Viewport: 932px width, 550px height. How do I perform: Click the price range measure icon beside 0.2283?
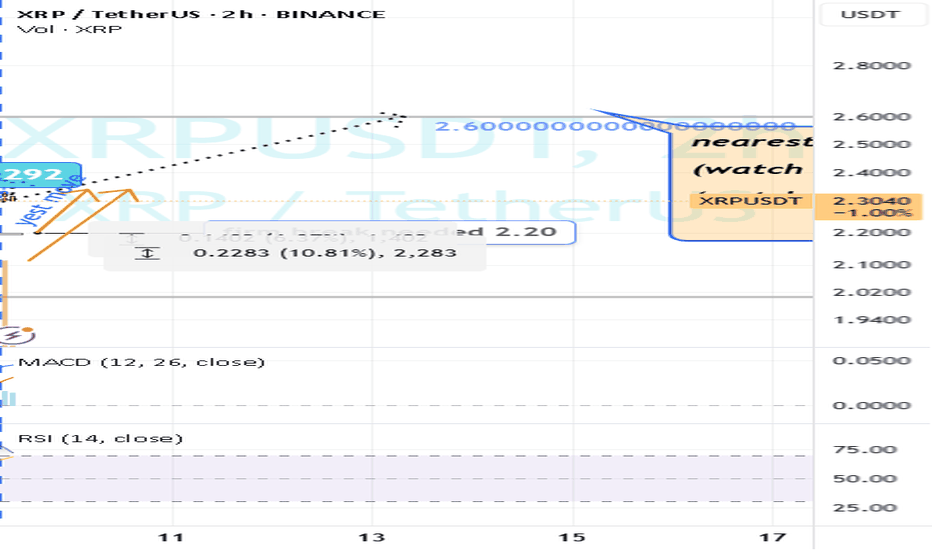tap(147, 253)
